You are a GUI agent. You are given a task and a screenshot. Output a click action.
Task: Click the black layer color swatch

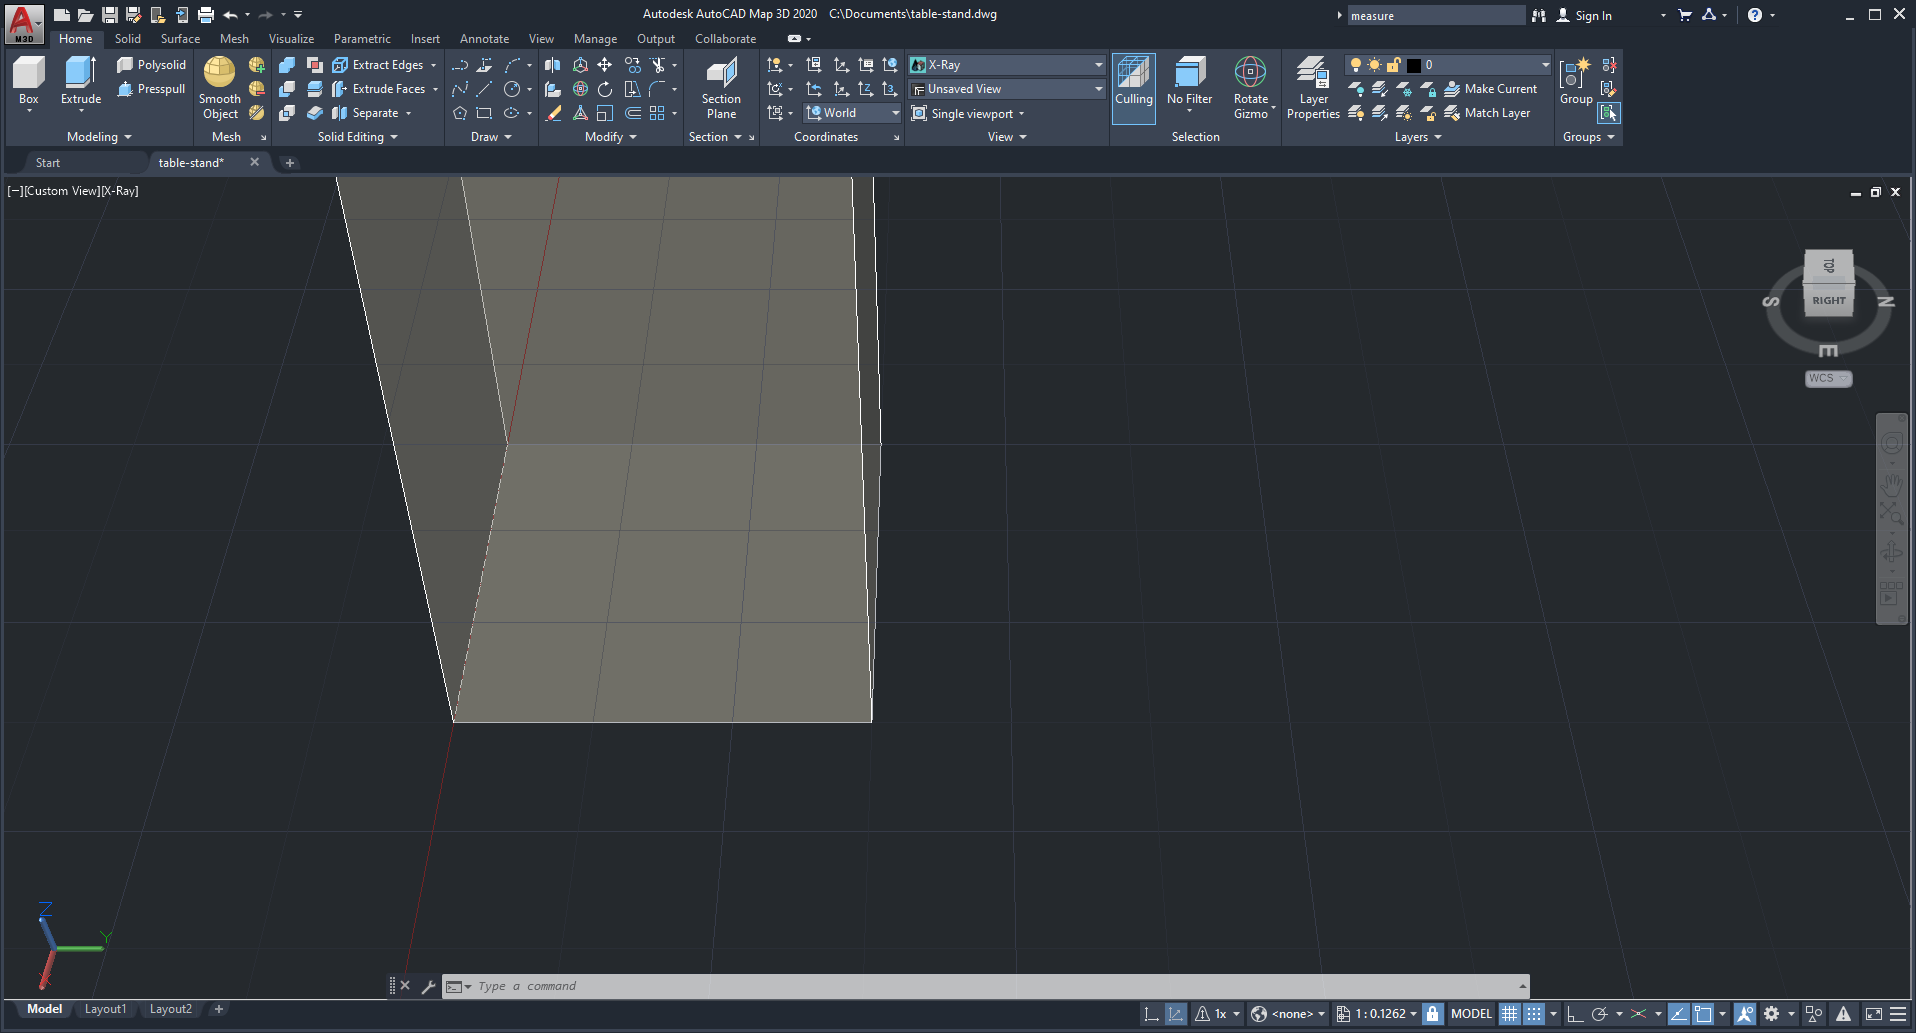tap(1413, 64)
